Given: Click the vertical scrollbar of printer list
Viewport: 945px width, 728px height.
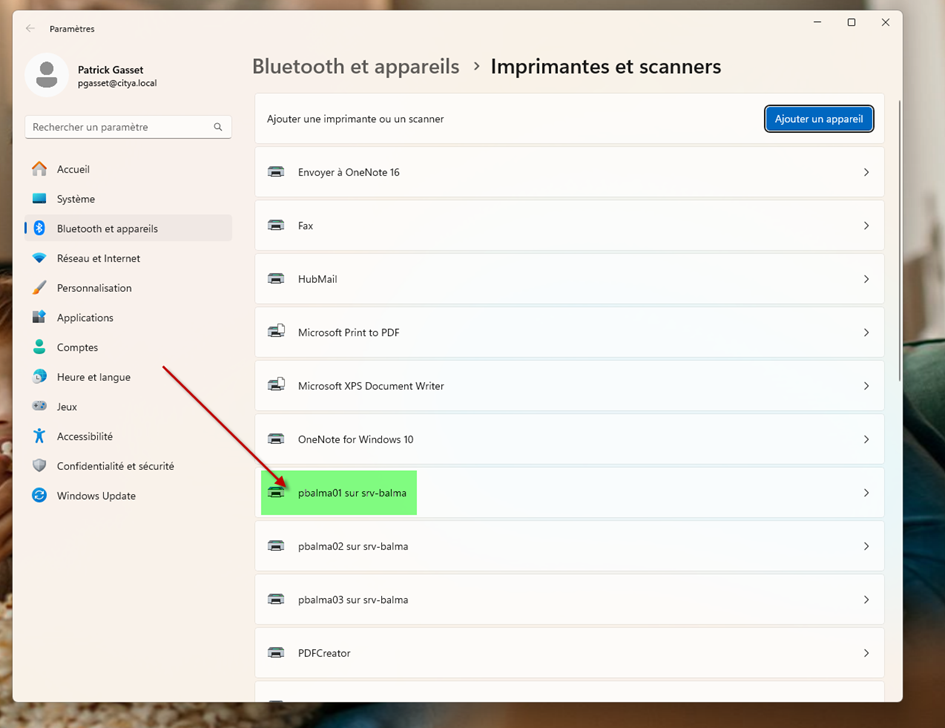Looking at the screenshot, I should click(899, 240).
